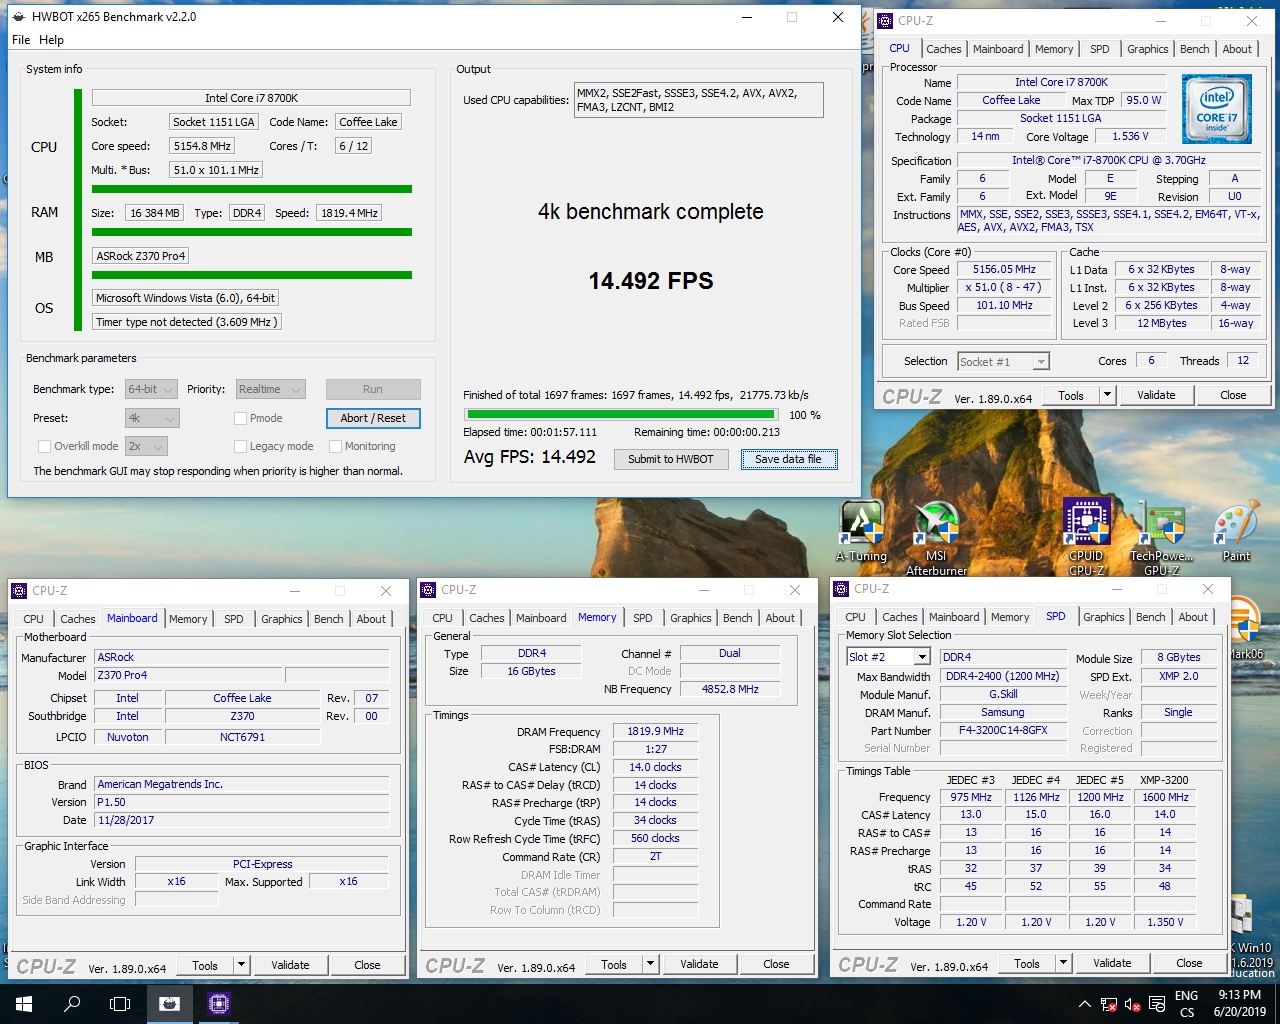
Task: Click Used CPU capabilities text box
Action: 698,100
